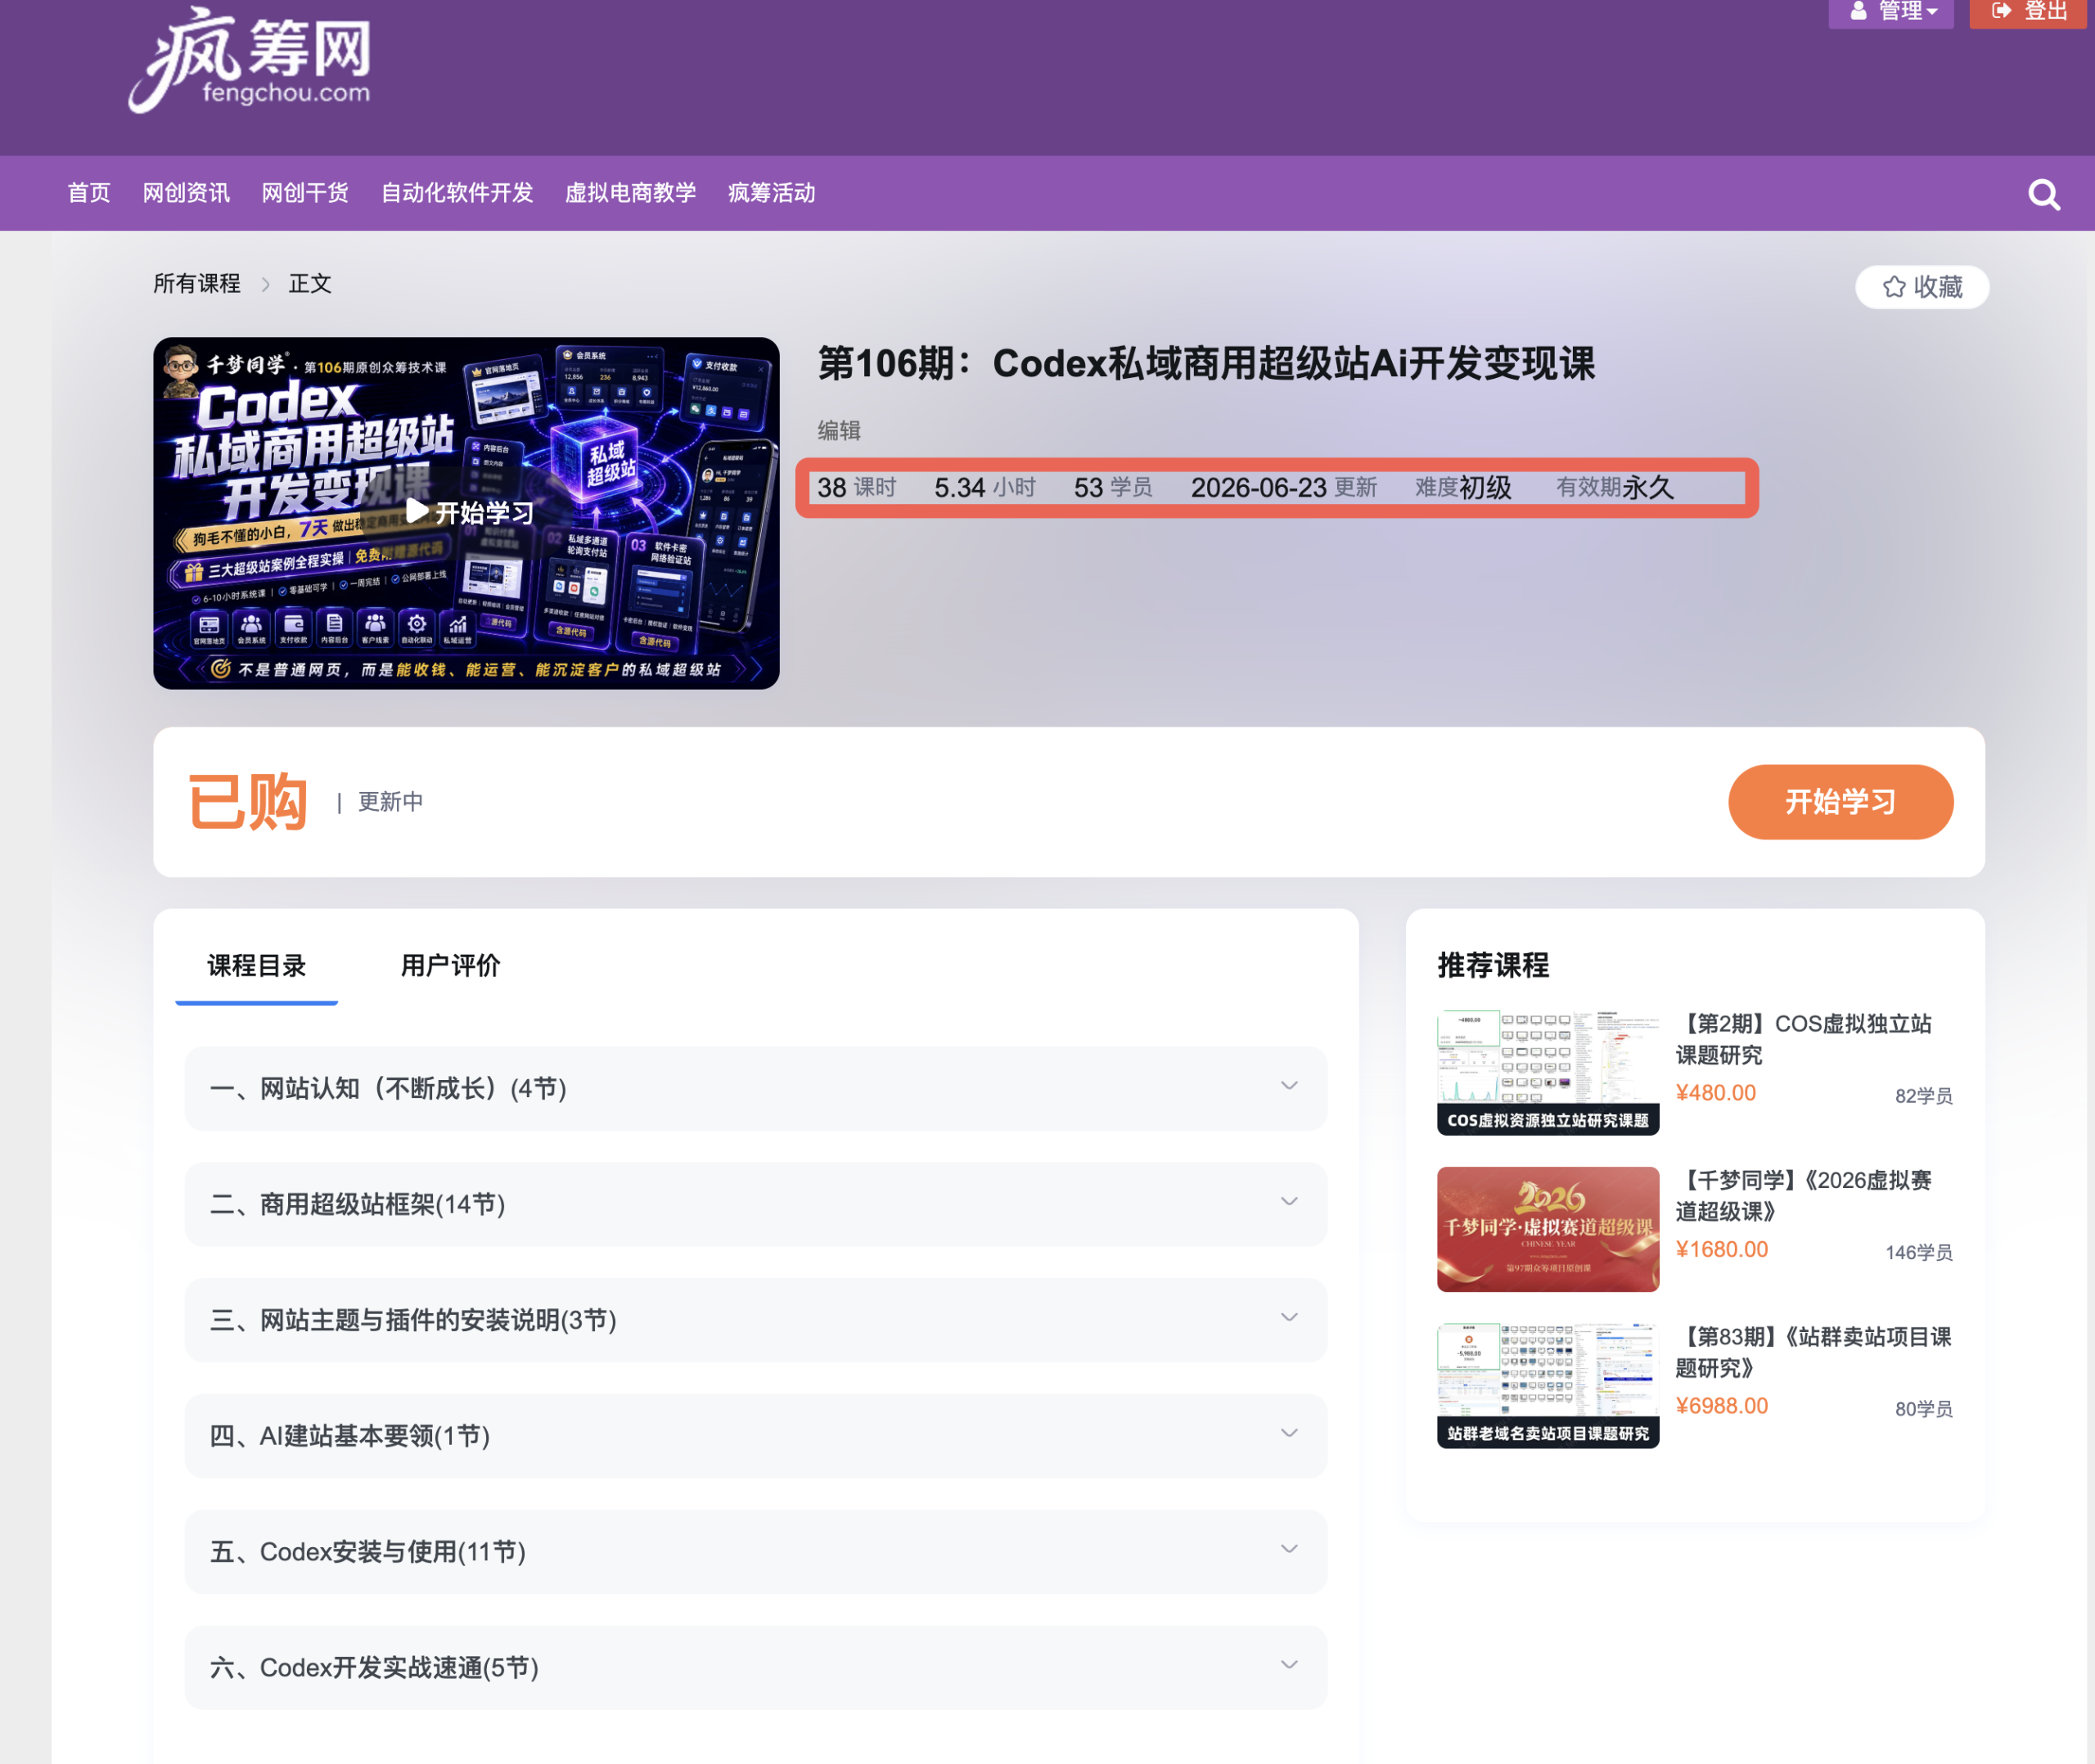The width and height of the screenshot is (2095, 1764).
Task: Switch to 课程目录 tab
Action: click(x=257, y=966)
